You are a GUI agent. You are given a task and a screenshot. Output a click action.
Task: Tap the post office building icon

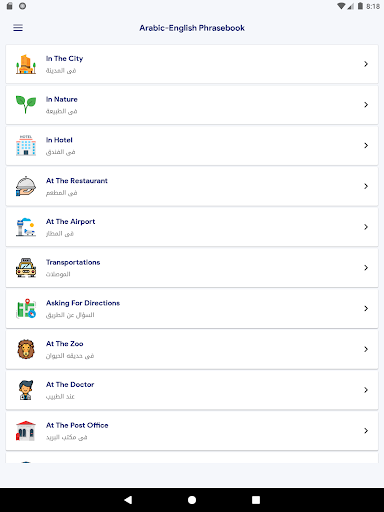(x=26, y=431)
